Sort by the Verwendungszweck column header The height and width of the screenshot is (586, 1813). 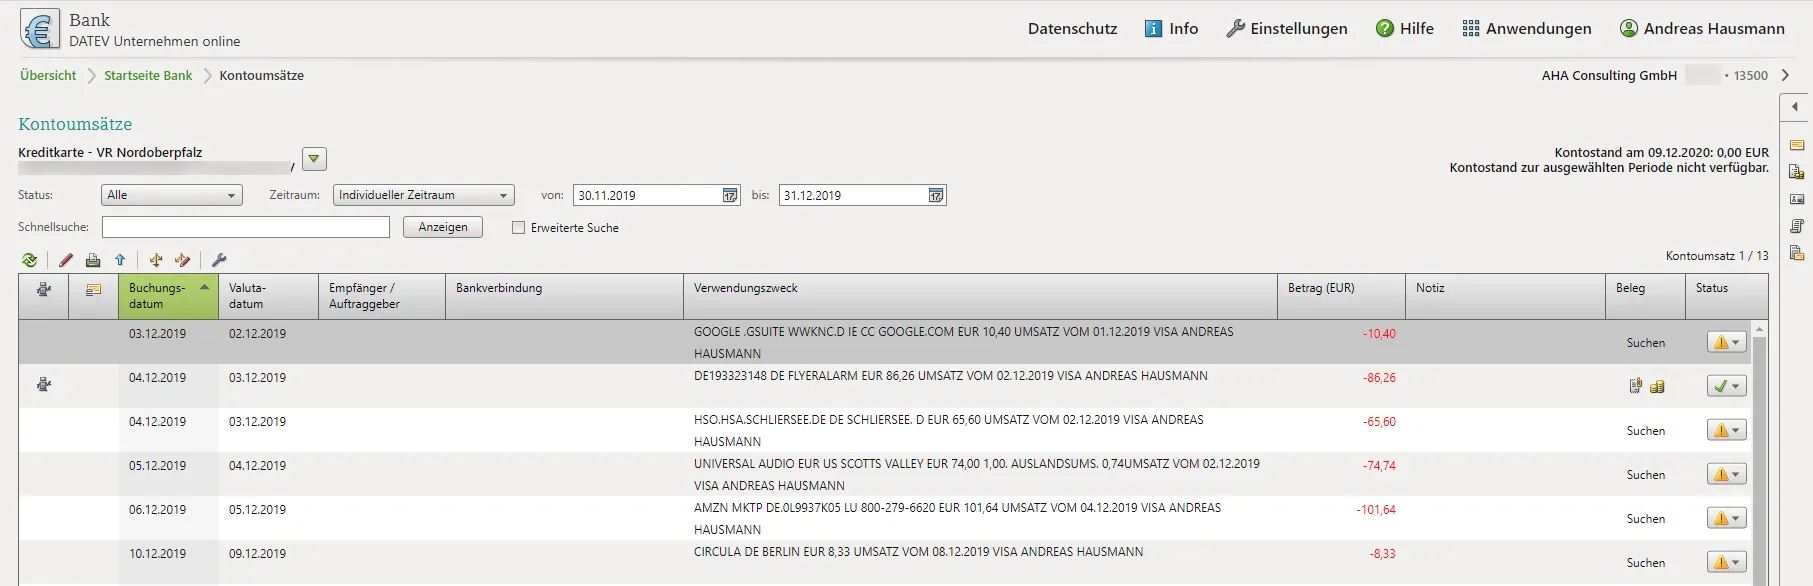pyautogui.click(x=980, y=296)
